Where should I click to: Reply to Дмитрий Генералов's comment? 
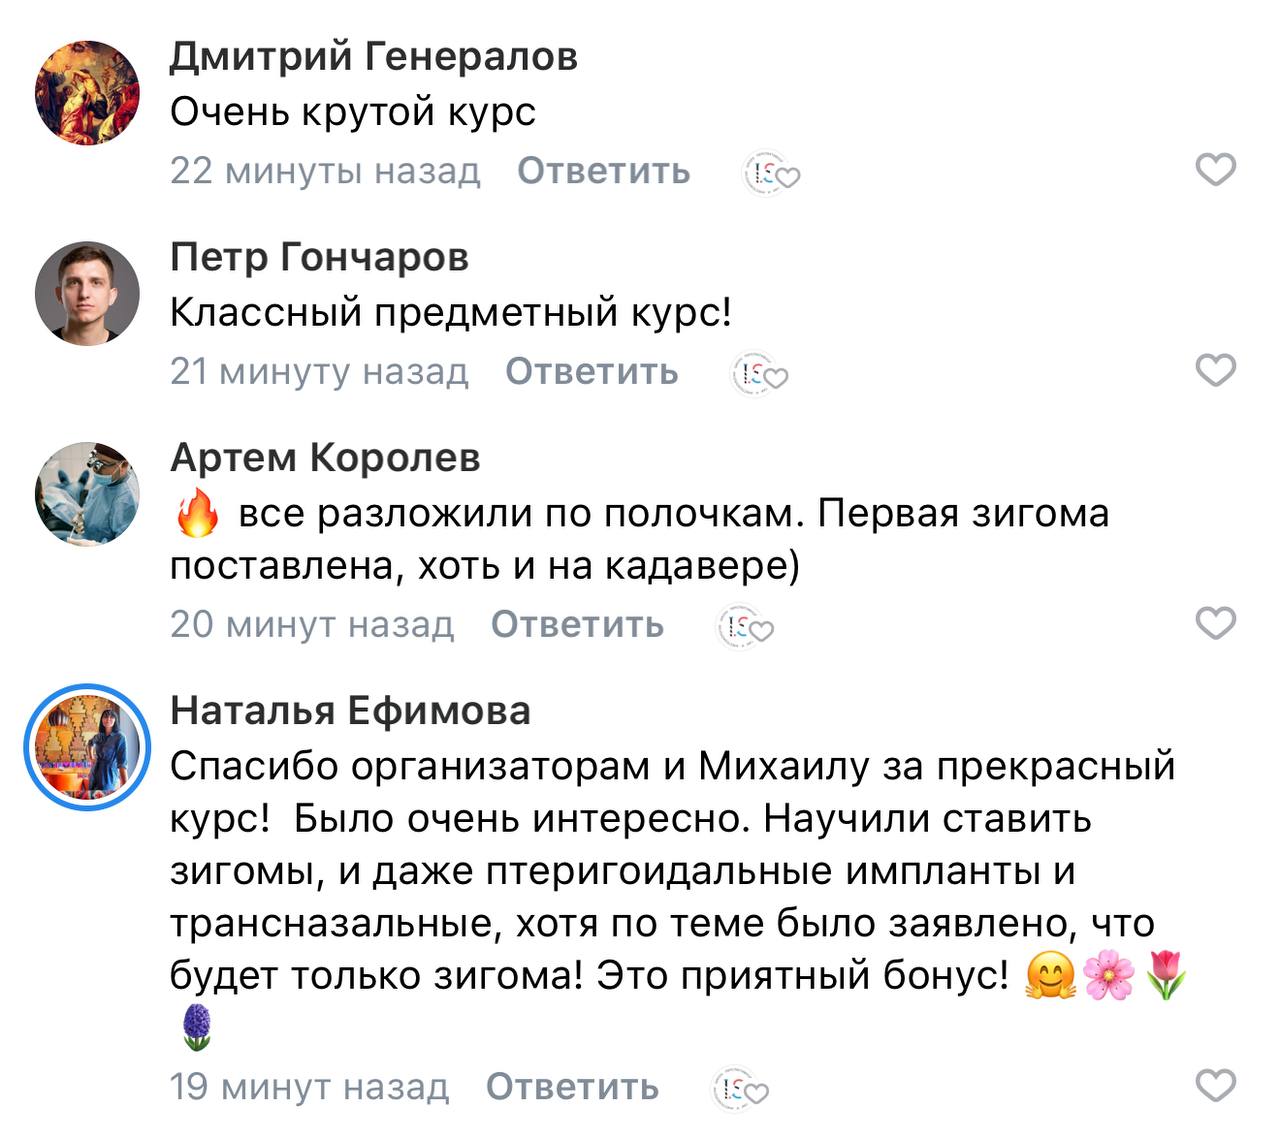[603, 171]
